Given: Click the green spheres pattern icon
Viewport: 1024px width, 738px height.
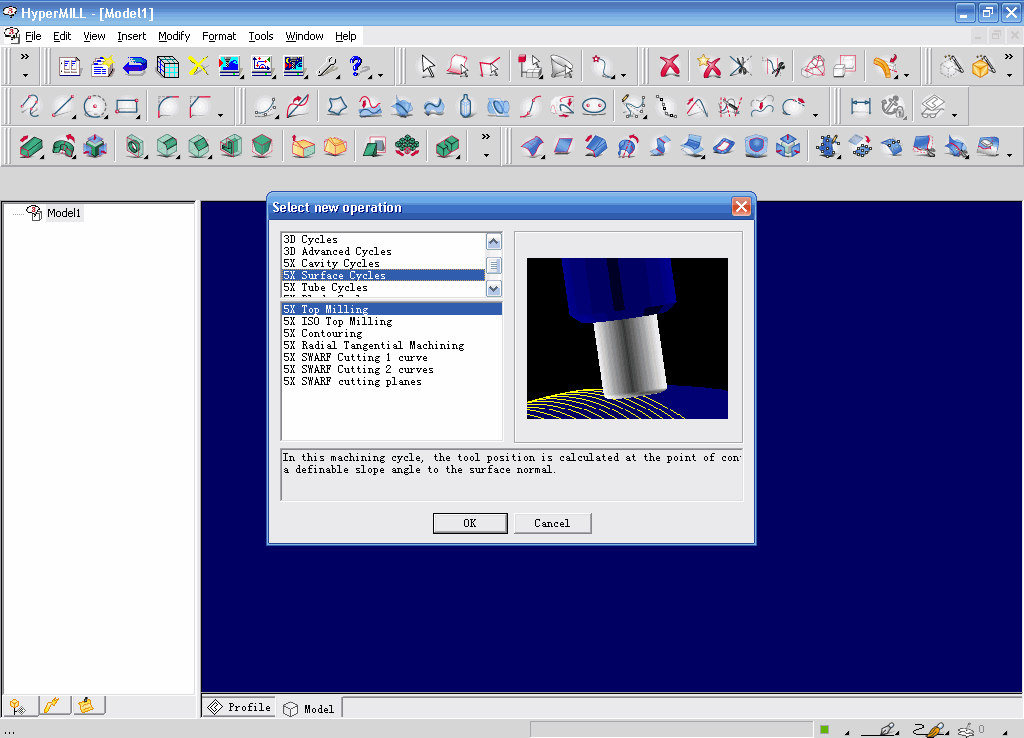Looking at the screenshot, I should pos(407,146).
